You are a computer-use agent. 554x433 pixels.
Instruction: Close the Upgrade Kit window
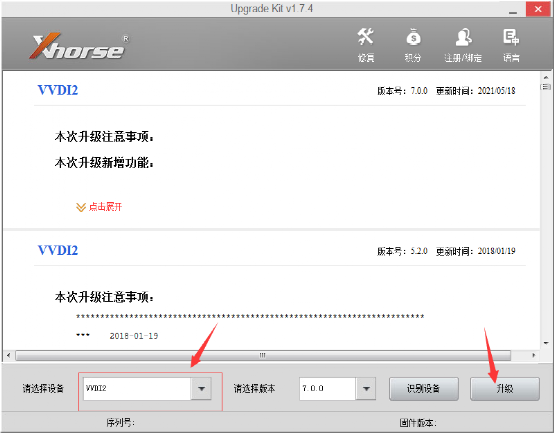click(538, 9)
